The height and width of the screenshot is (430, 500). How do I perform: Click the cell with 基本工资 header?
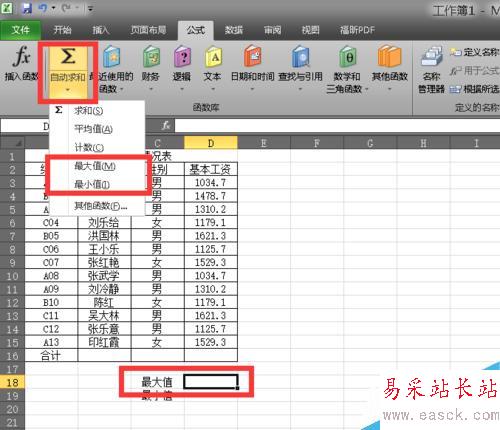211,169
